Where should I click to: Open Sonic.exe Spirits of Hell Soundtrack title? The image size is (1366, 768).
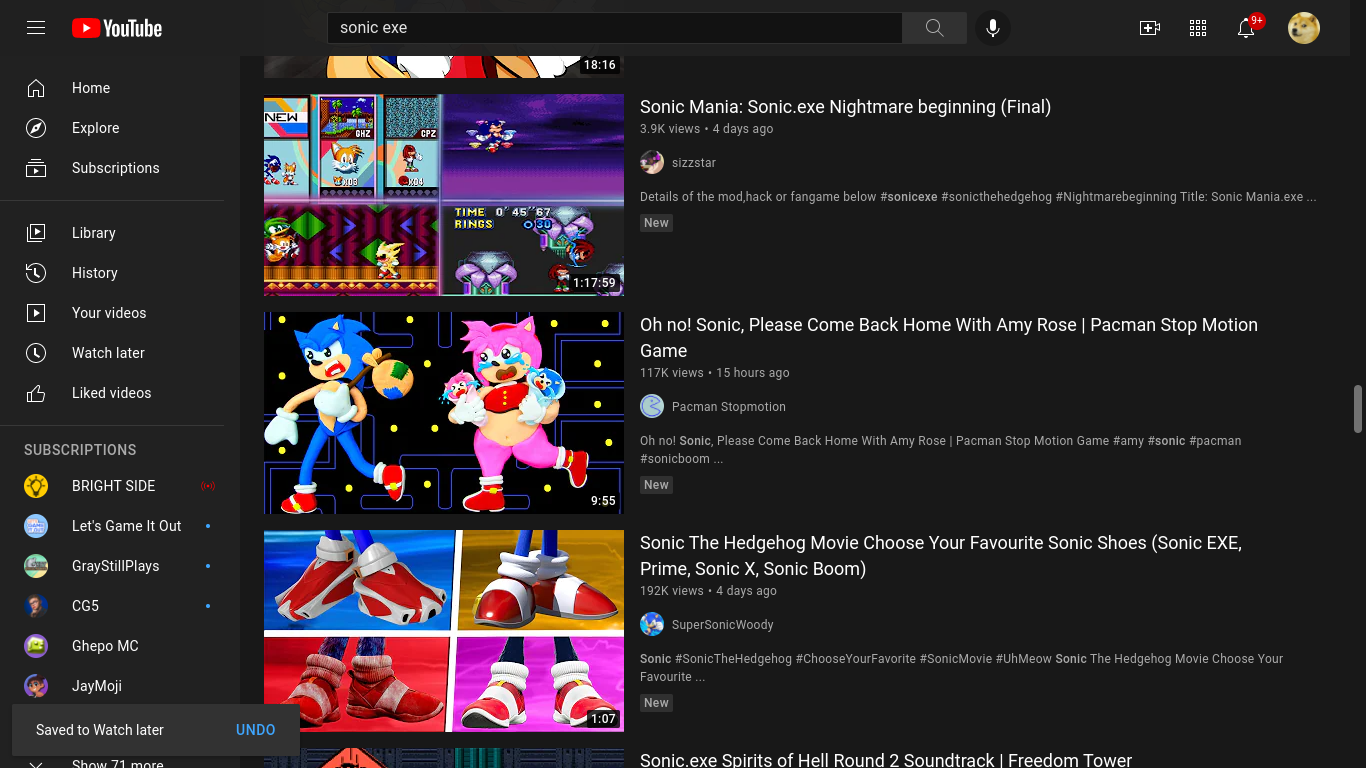[886, 760]
